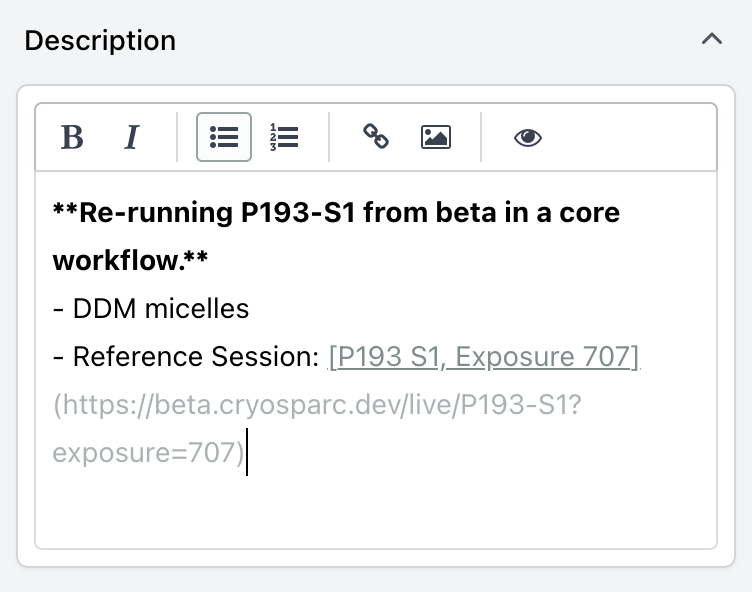Insert an image using the picture icon
The image size is (752, 592).
[x=436, y=137]
